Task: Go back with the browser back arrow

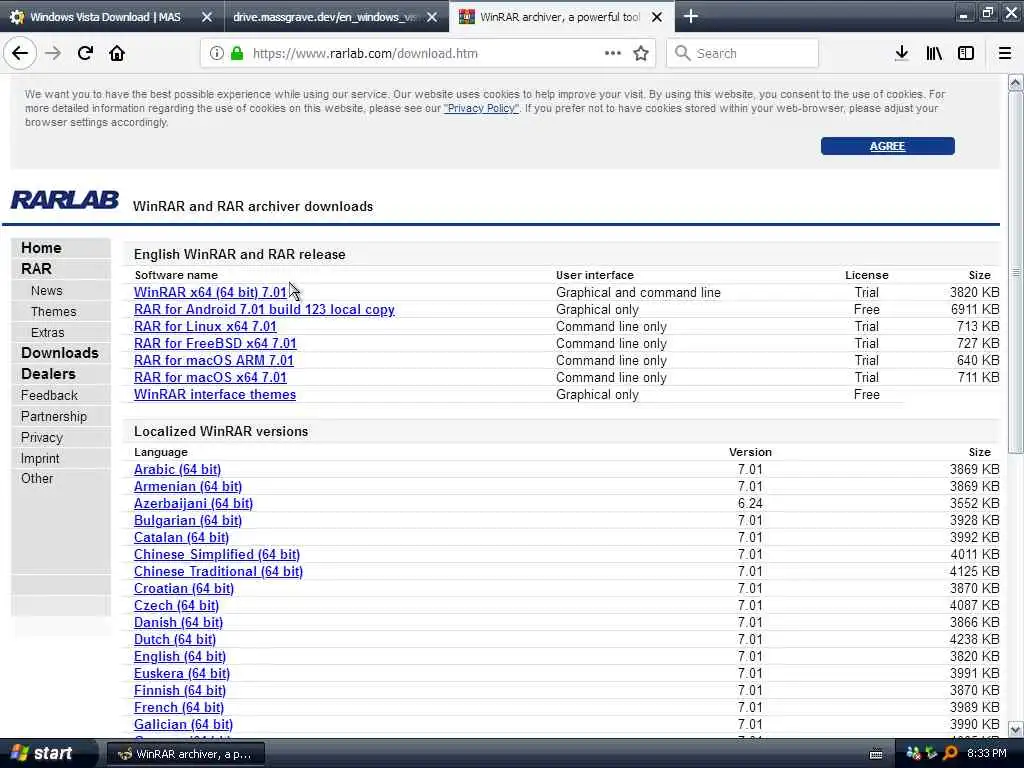Action: click(x=20, y=54)
